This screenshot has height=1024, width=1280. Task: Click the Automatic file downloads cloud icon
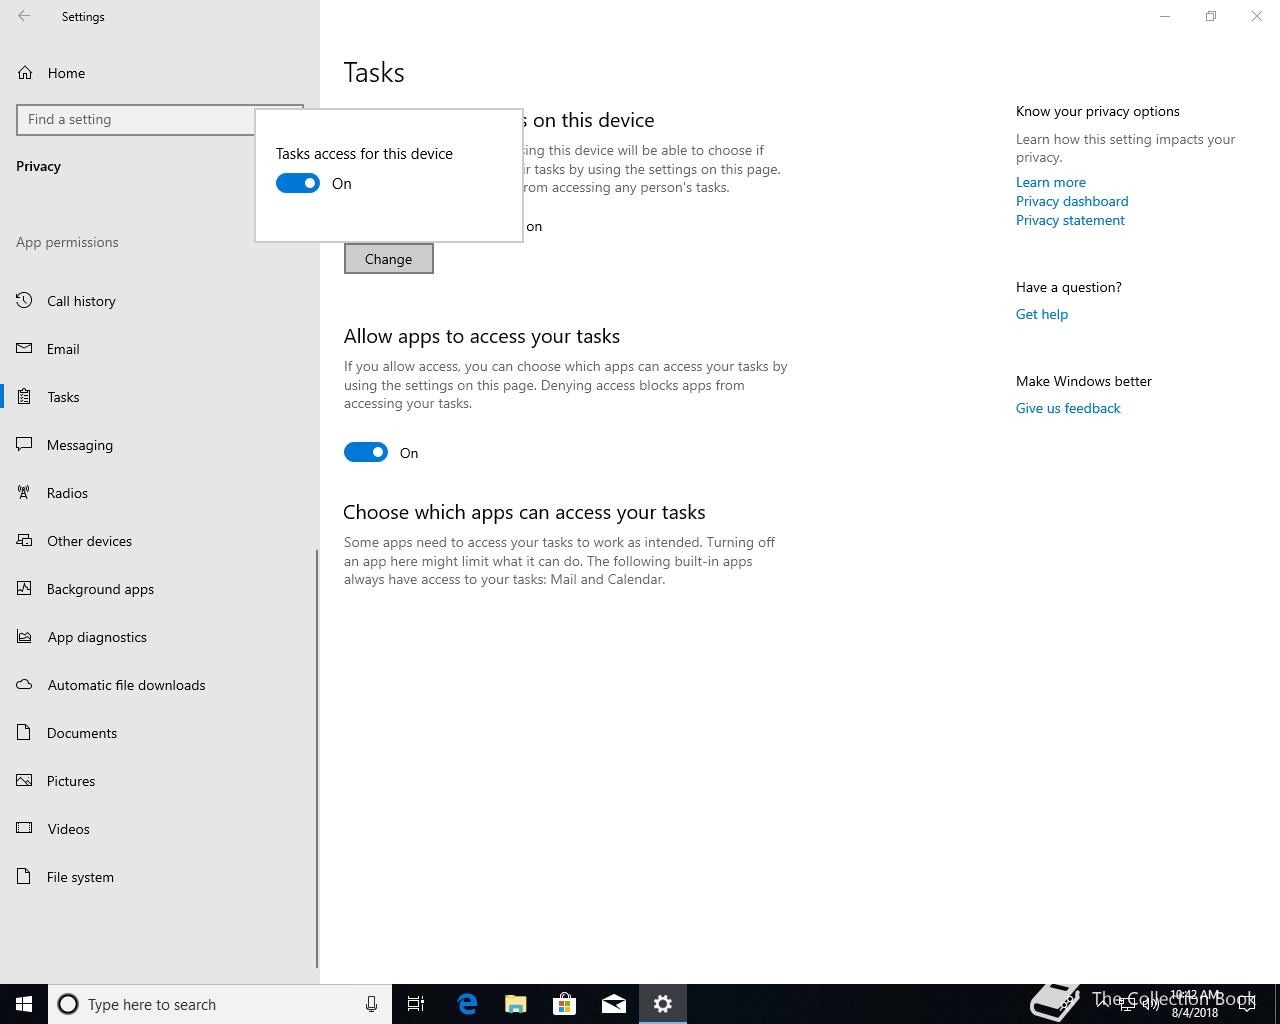pyautogui.click(x=25, y=684)
